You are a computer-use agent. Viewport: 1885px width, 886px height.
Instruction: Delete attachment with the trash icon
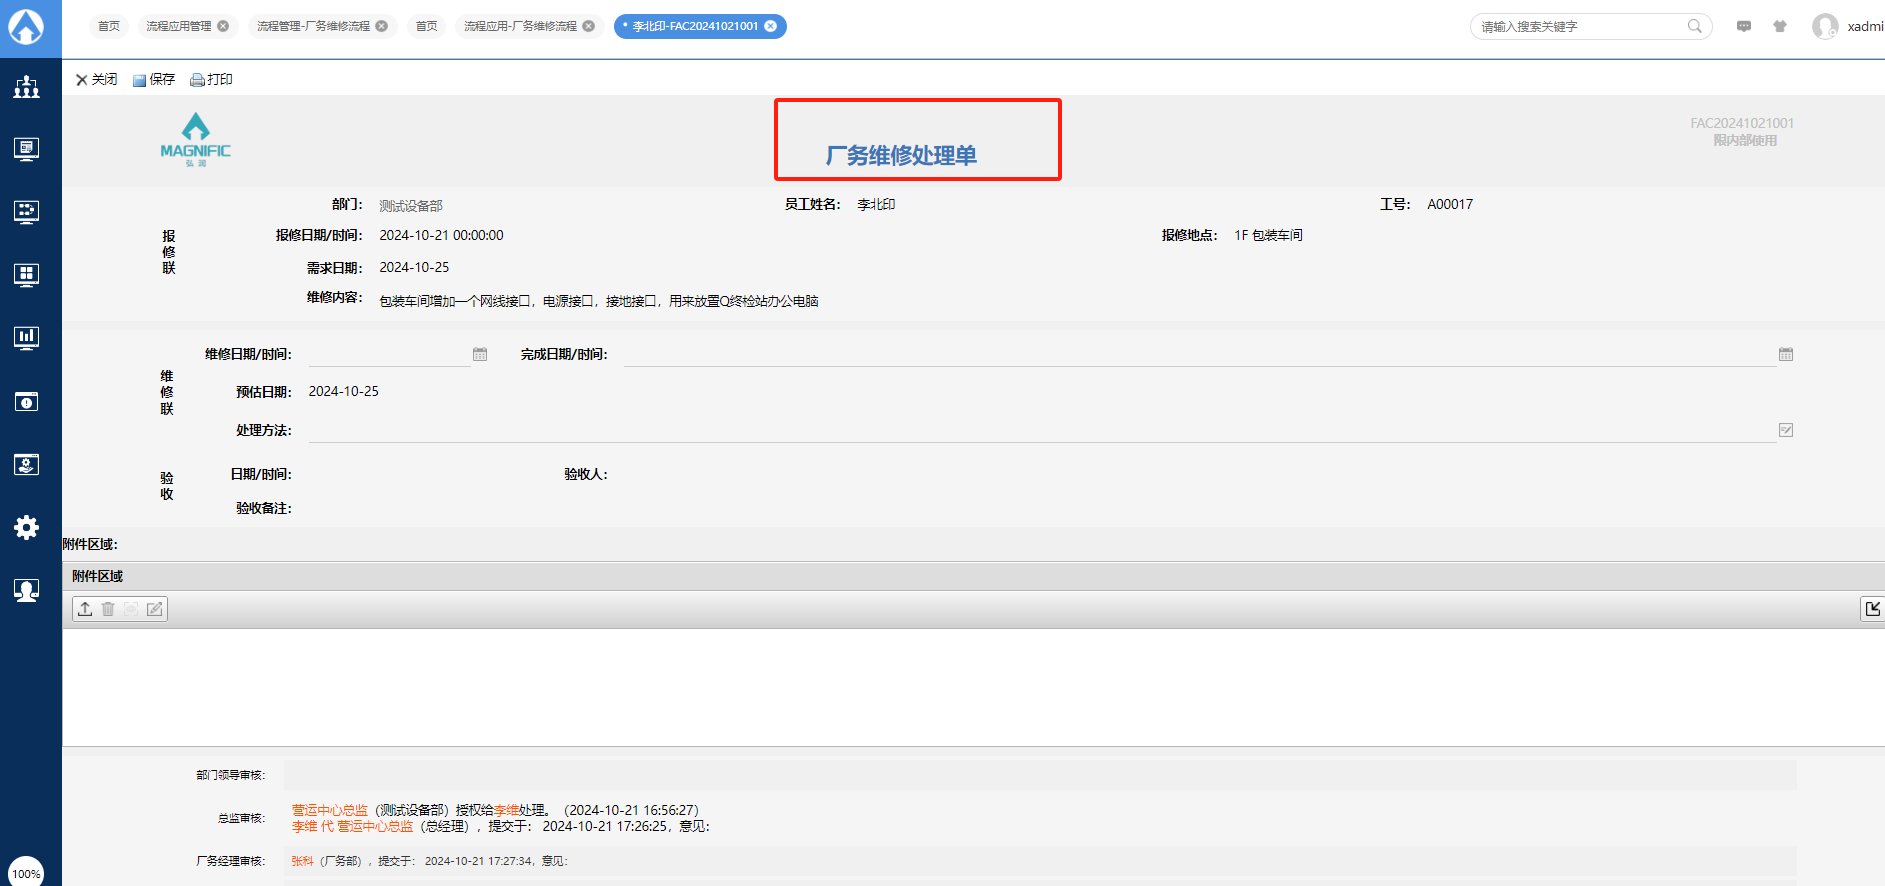108,609
